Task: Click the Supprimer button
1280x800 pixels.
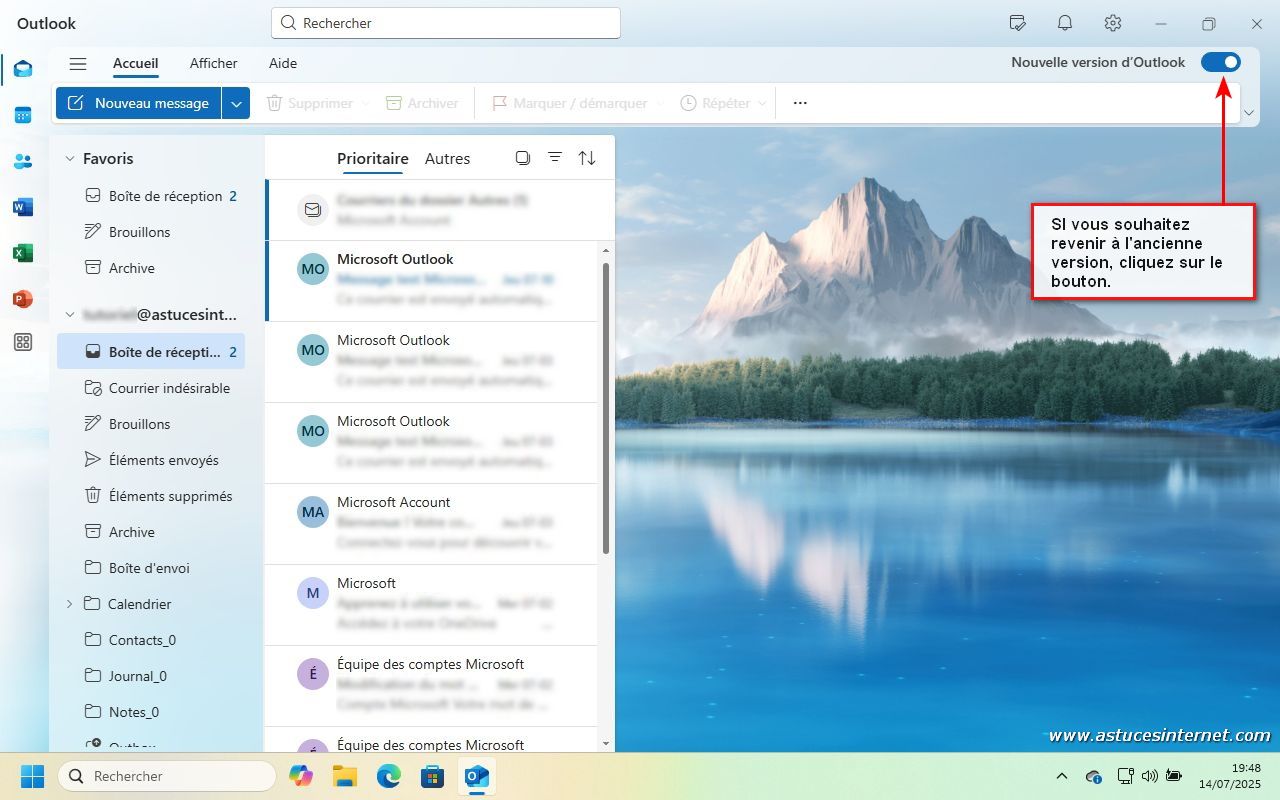Action: 310,103
